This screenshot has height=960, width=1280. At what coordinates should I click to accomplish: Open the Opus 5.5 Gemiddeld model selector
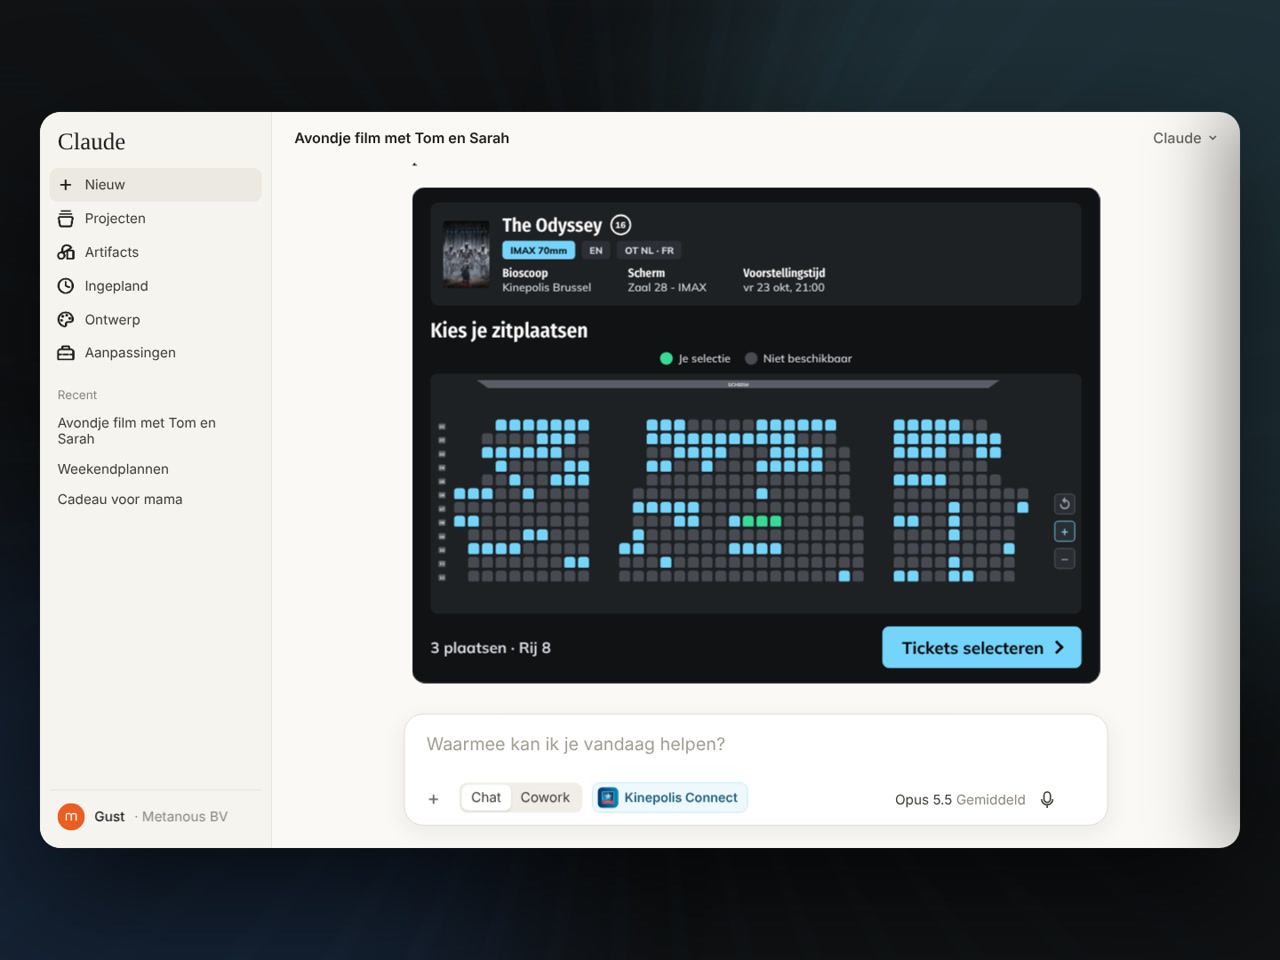tap(960, 799)
